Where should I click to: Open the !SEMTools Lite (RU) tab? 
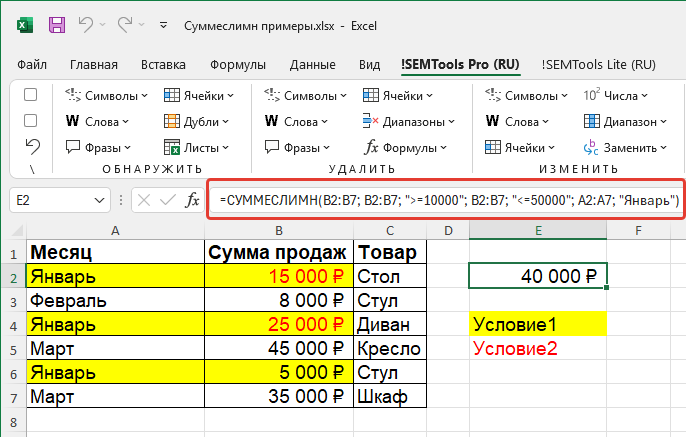[x=598, y=65]
